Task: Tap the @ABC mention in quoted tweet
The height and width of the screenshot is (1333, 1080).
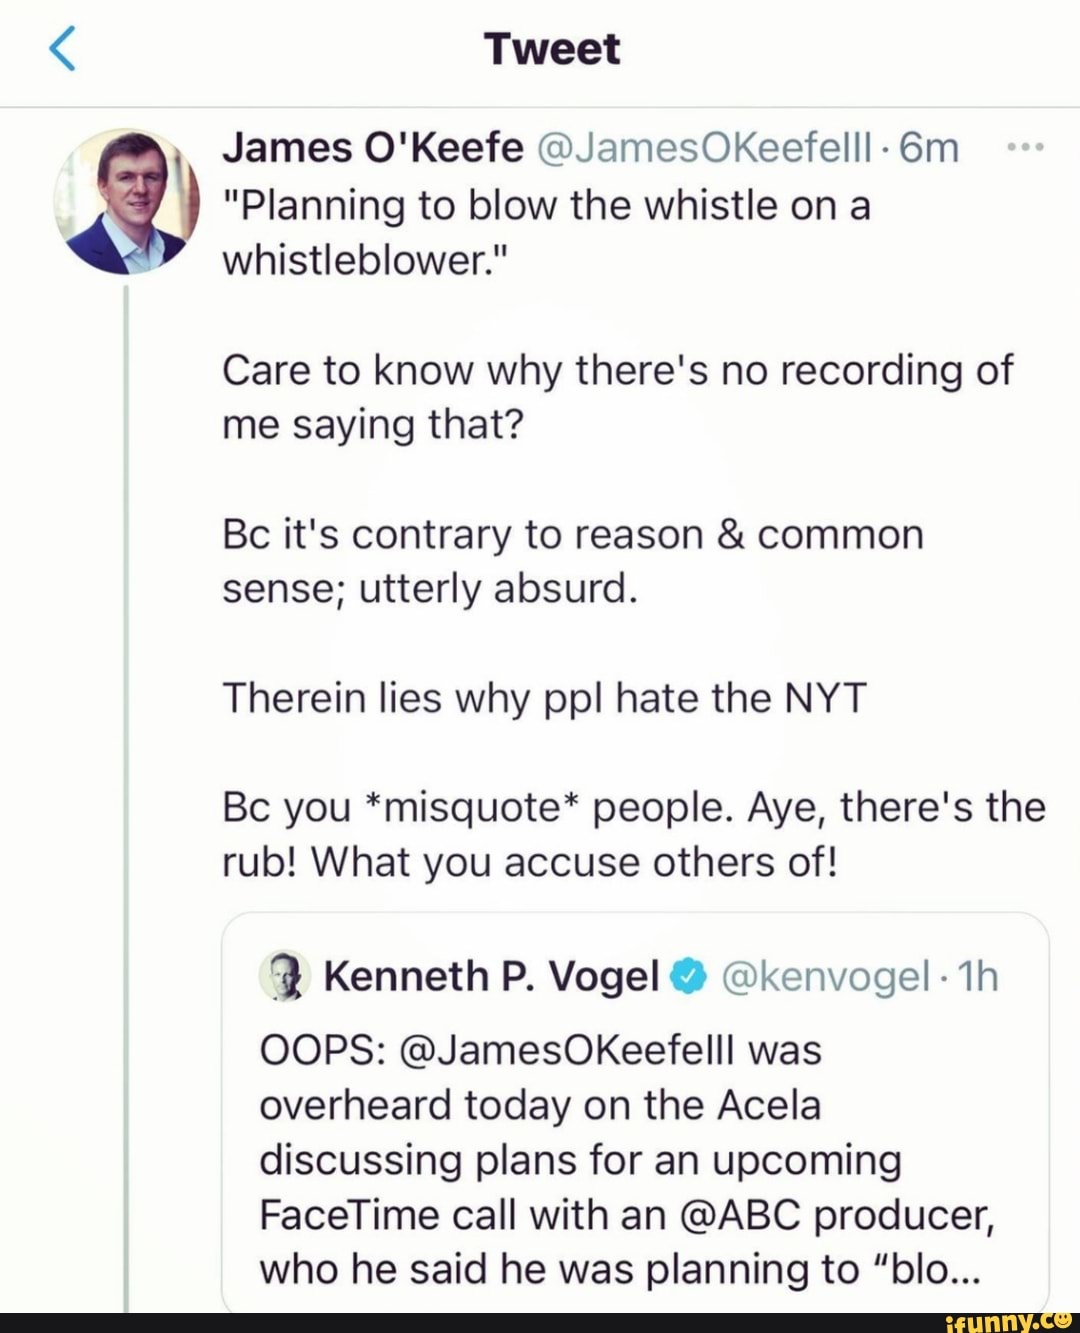Action: (739, 1214)
